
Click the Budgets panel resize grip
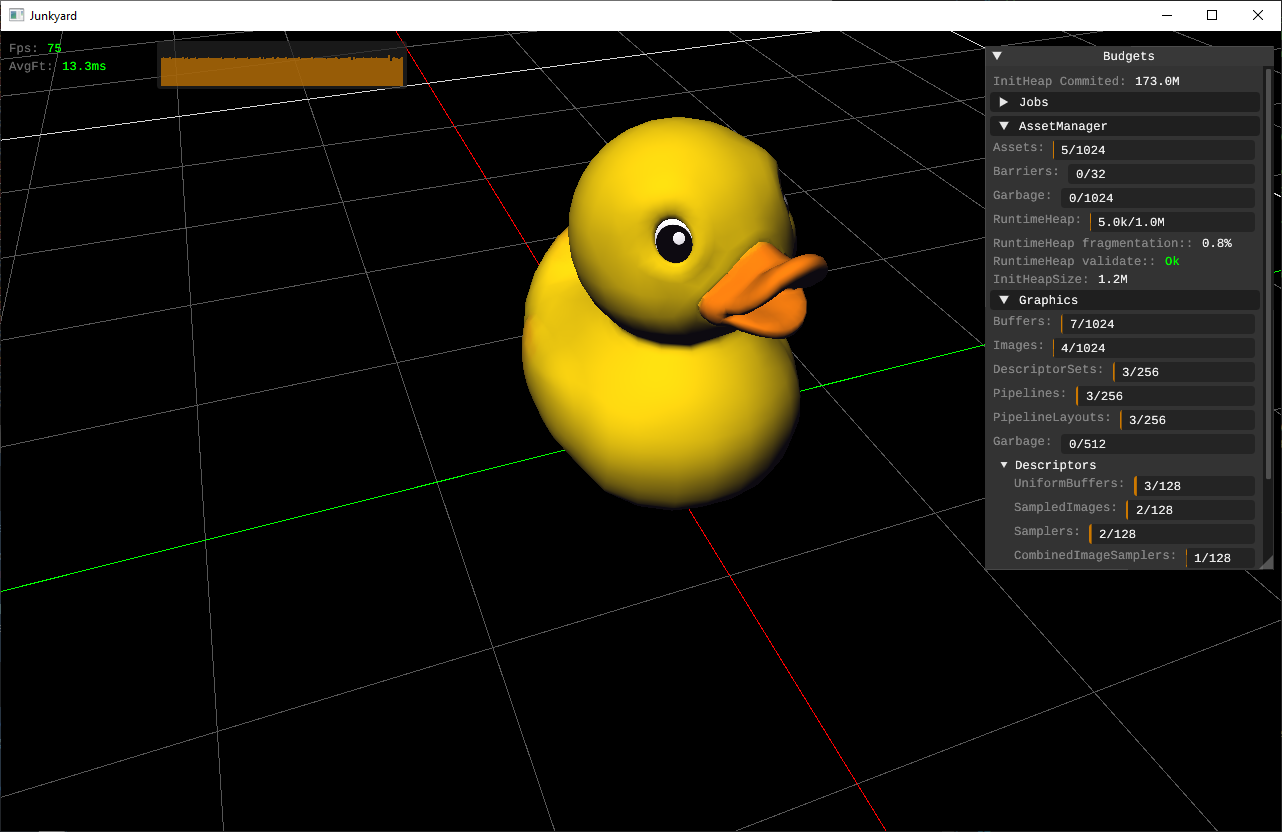(x=1267, y=562)
